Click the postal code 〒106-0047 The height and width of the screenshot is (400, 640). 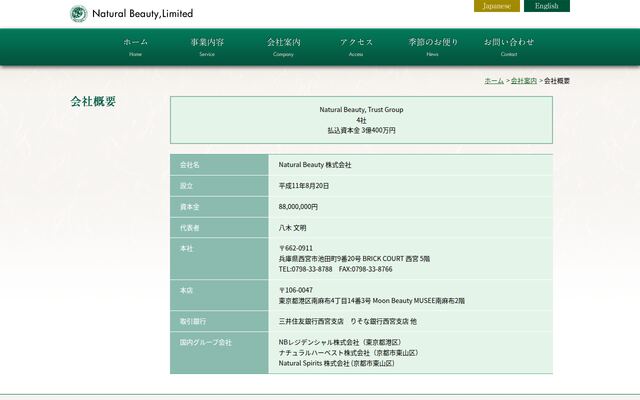pyautogui.click(x=296, y=290)
